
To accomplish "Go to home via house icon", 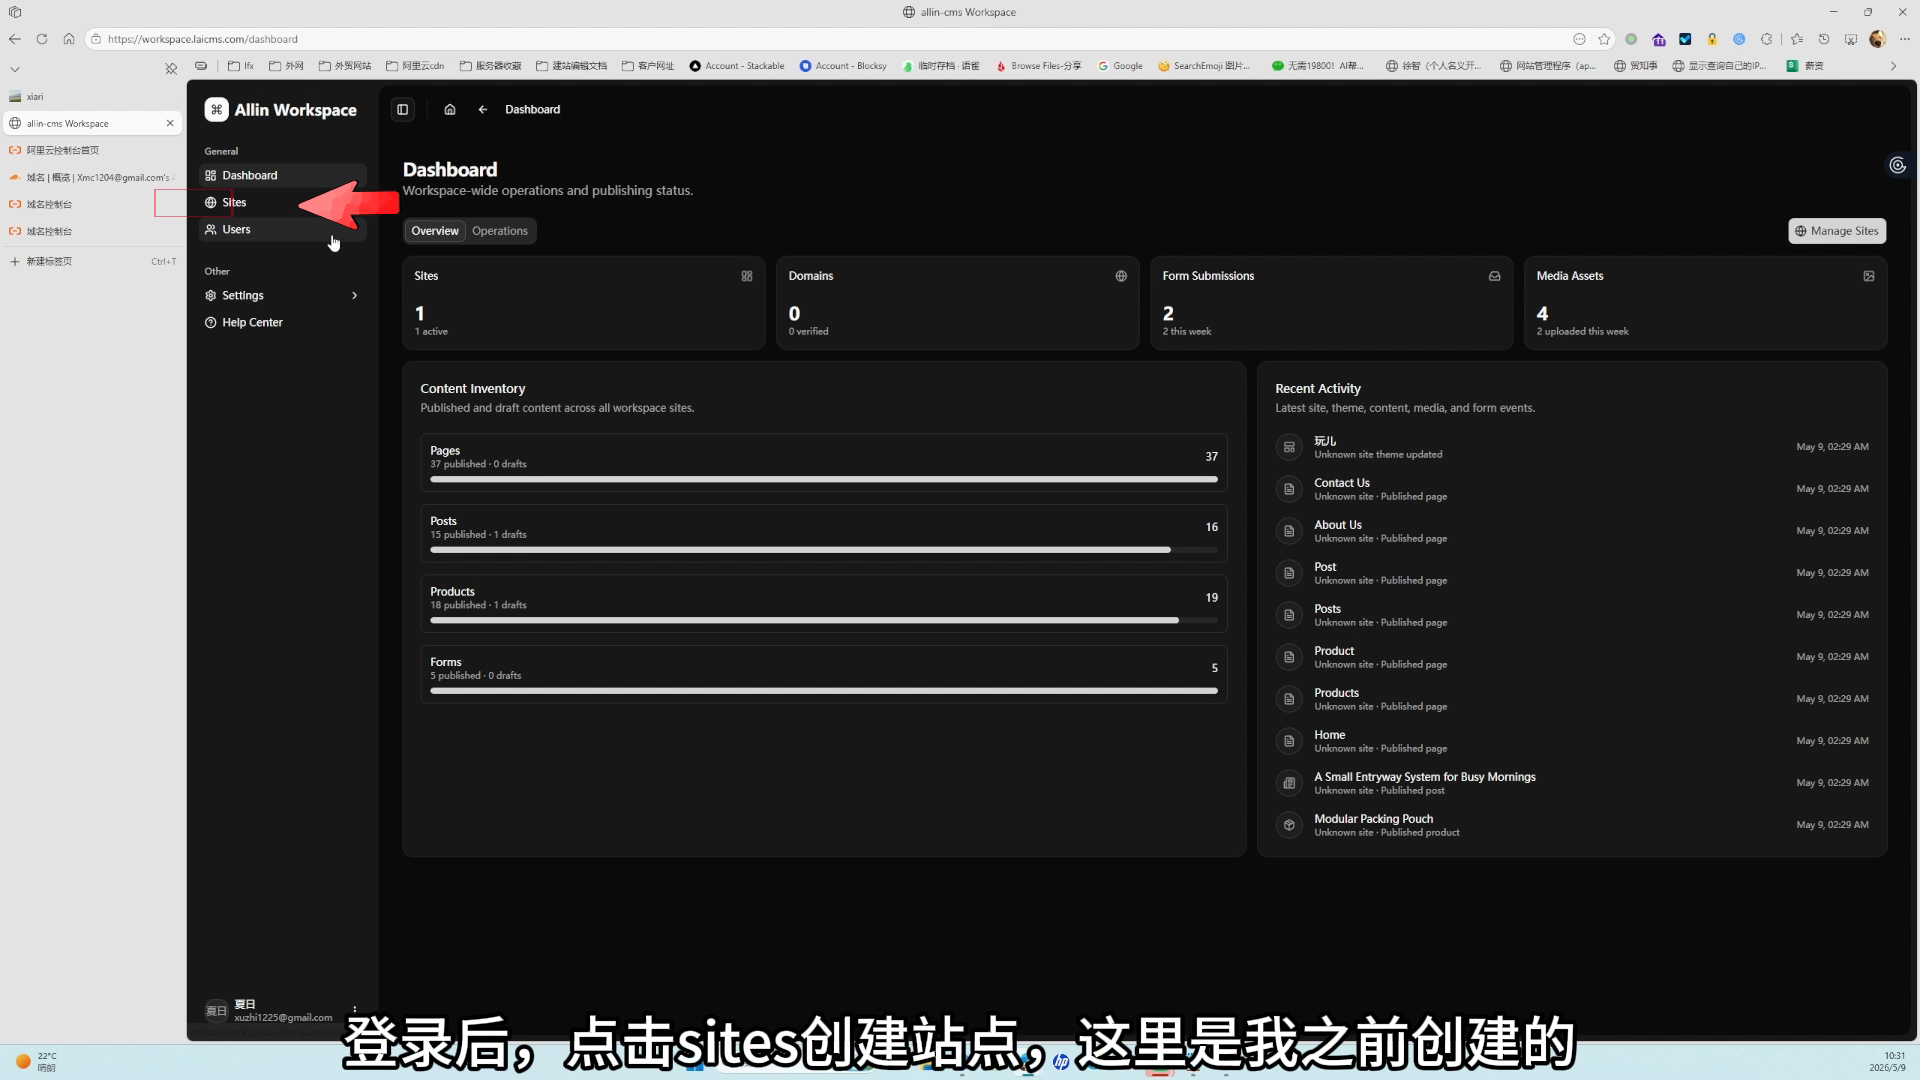I will point(450,110).
